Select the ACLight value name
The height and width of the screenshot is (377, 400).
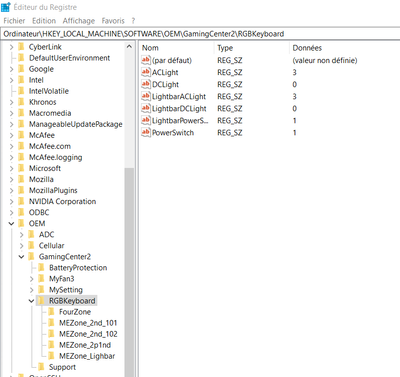click(165, 73)
